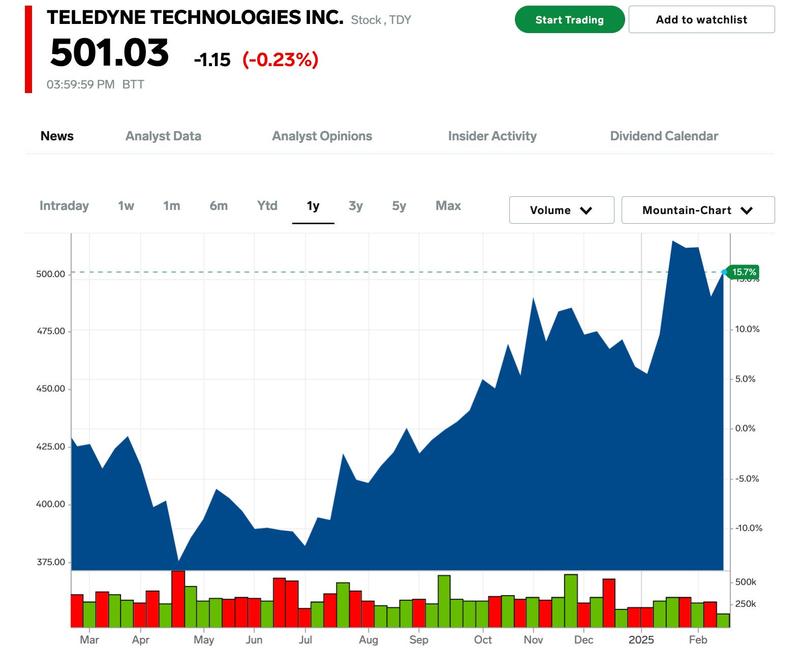Select the 1w time range

(126, 206)
